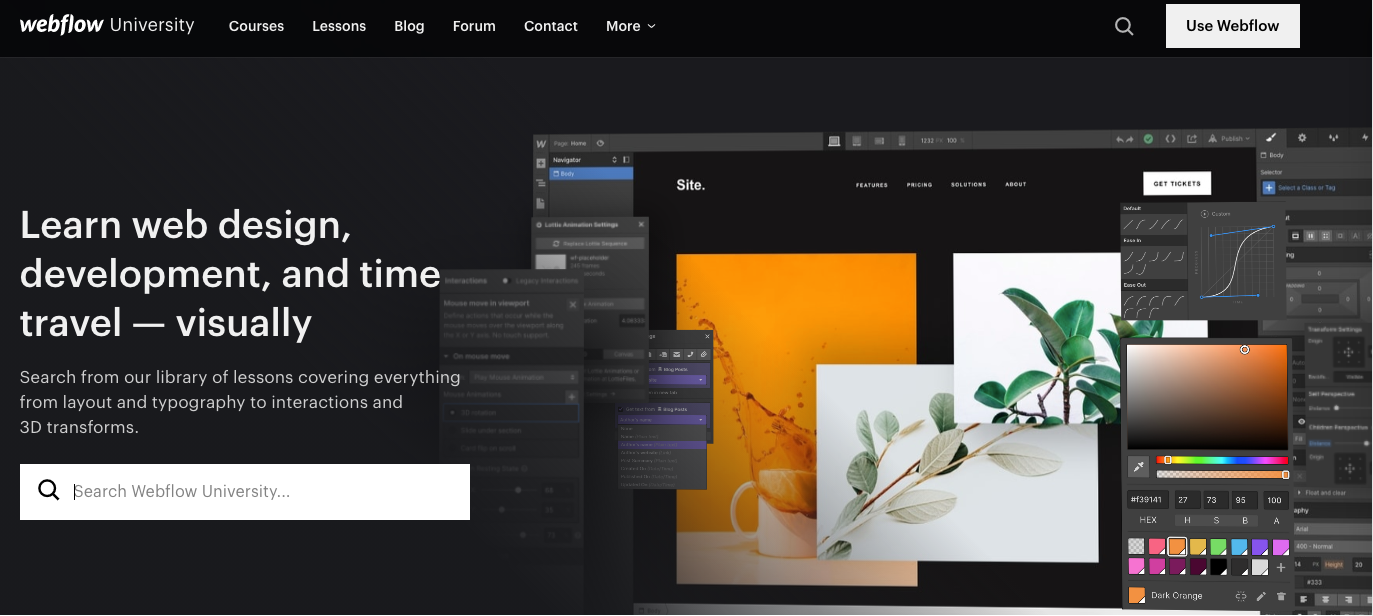Open the Contact page
Screen dimensions: 1373x616
(551, 26)
